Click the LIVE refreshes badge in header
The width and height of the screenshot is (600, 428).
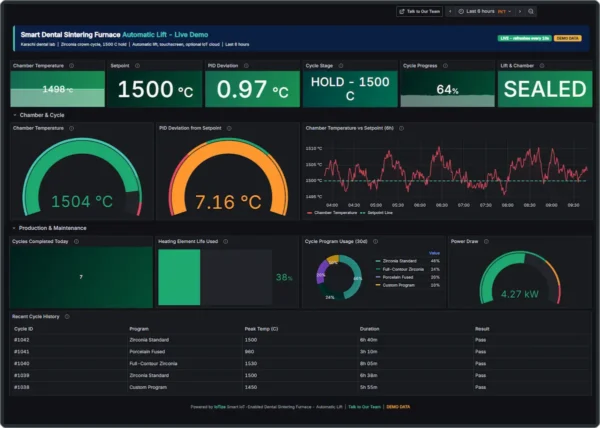coord(524,38)
